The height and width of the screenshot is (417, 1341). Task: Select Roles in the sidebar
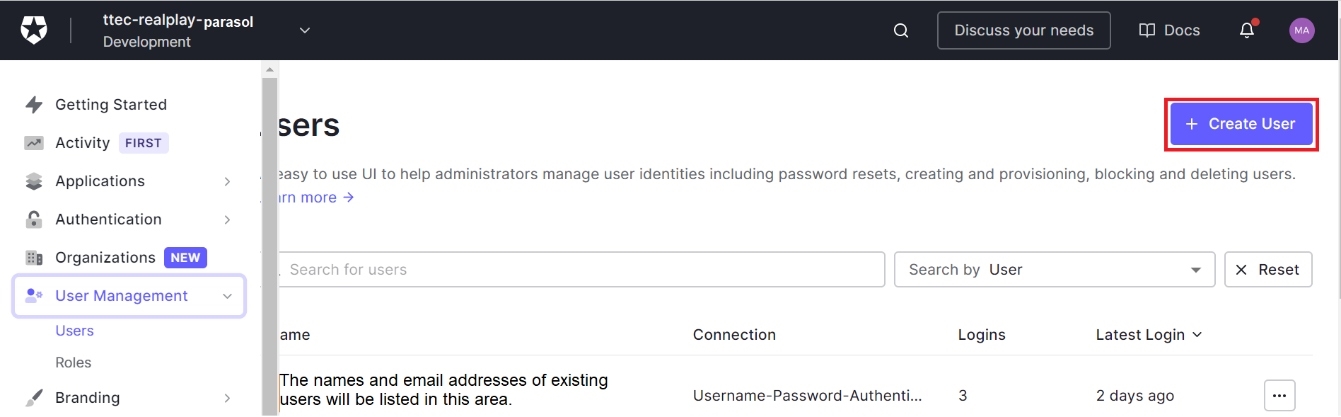[73, 363]
